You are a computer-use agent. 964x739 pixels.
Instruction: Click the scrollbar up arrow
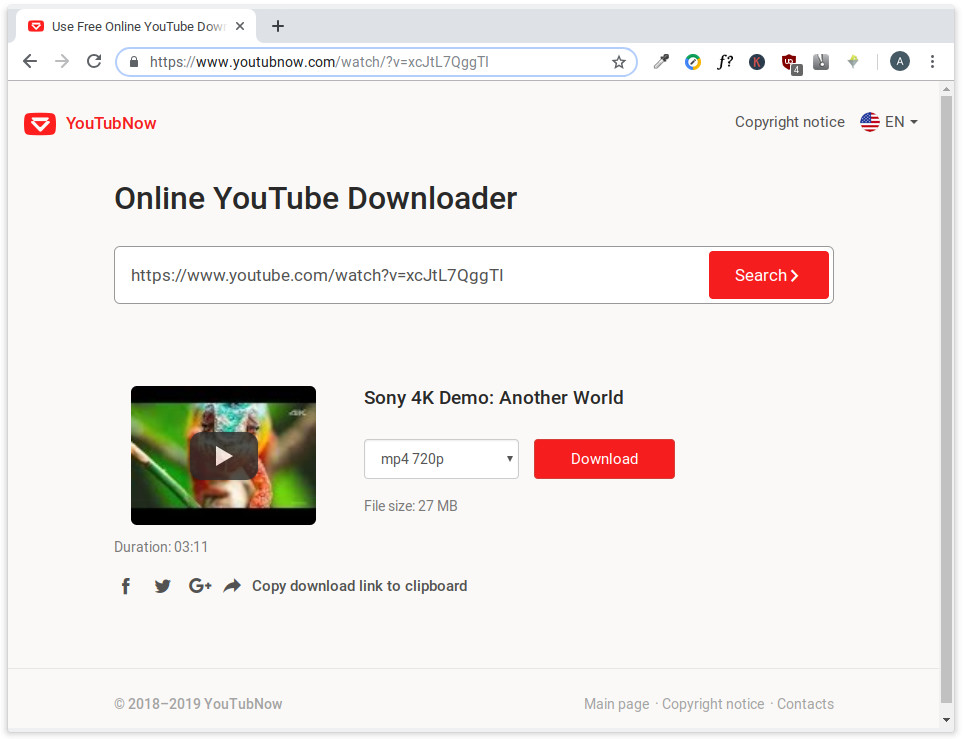tap(947, 89)
